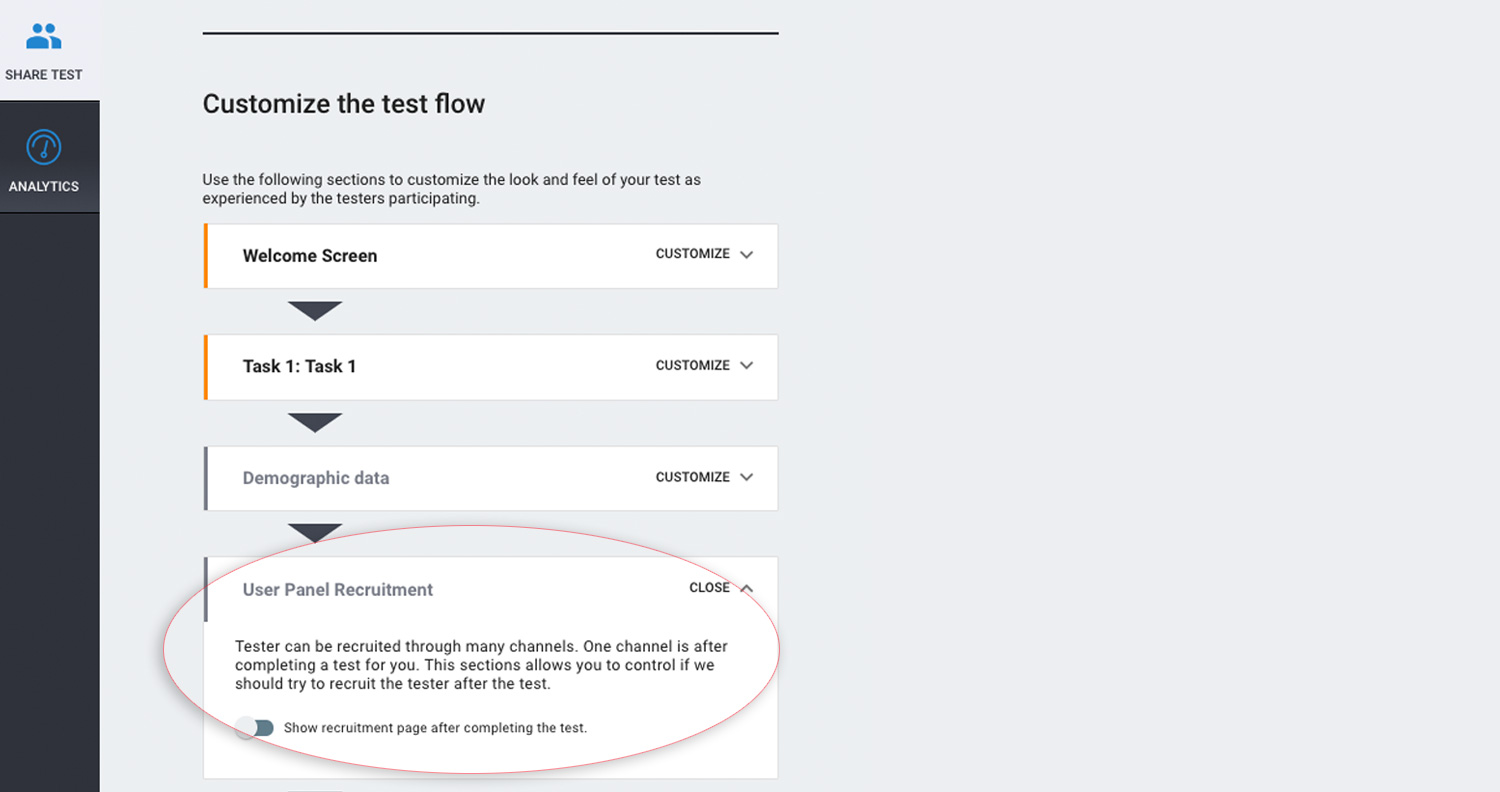Click the text 'Use the following sections to customize'

451,189
